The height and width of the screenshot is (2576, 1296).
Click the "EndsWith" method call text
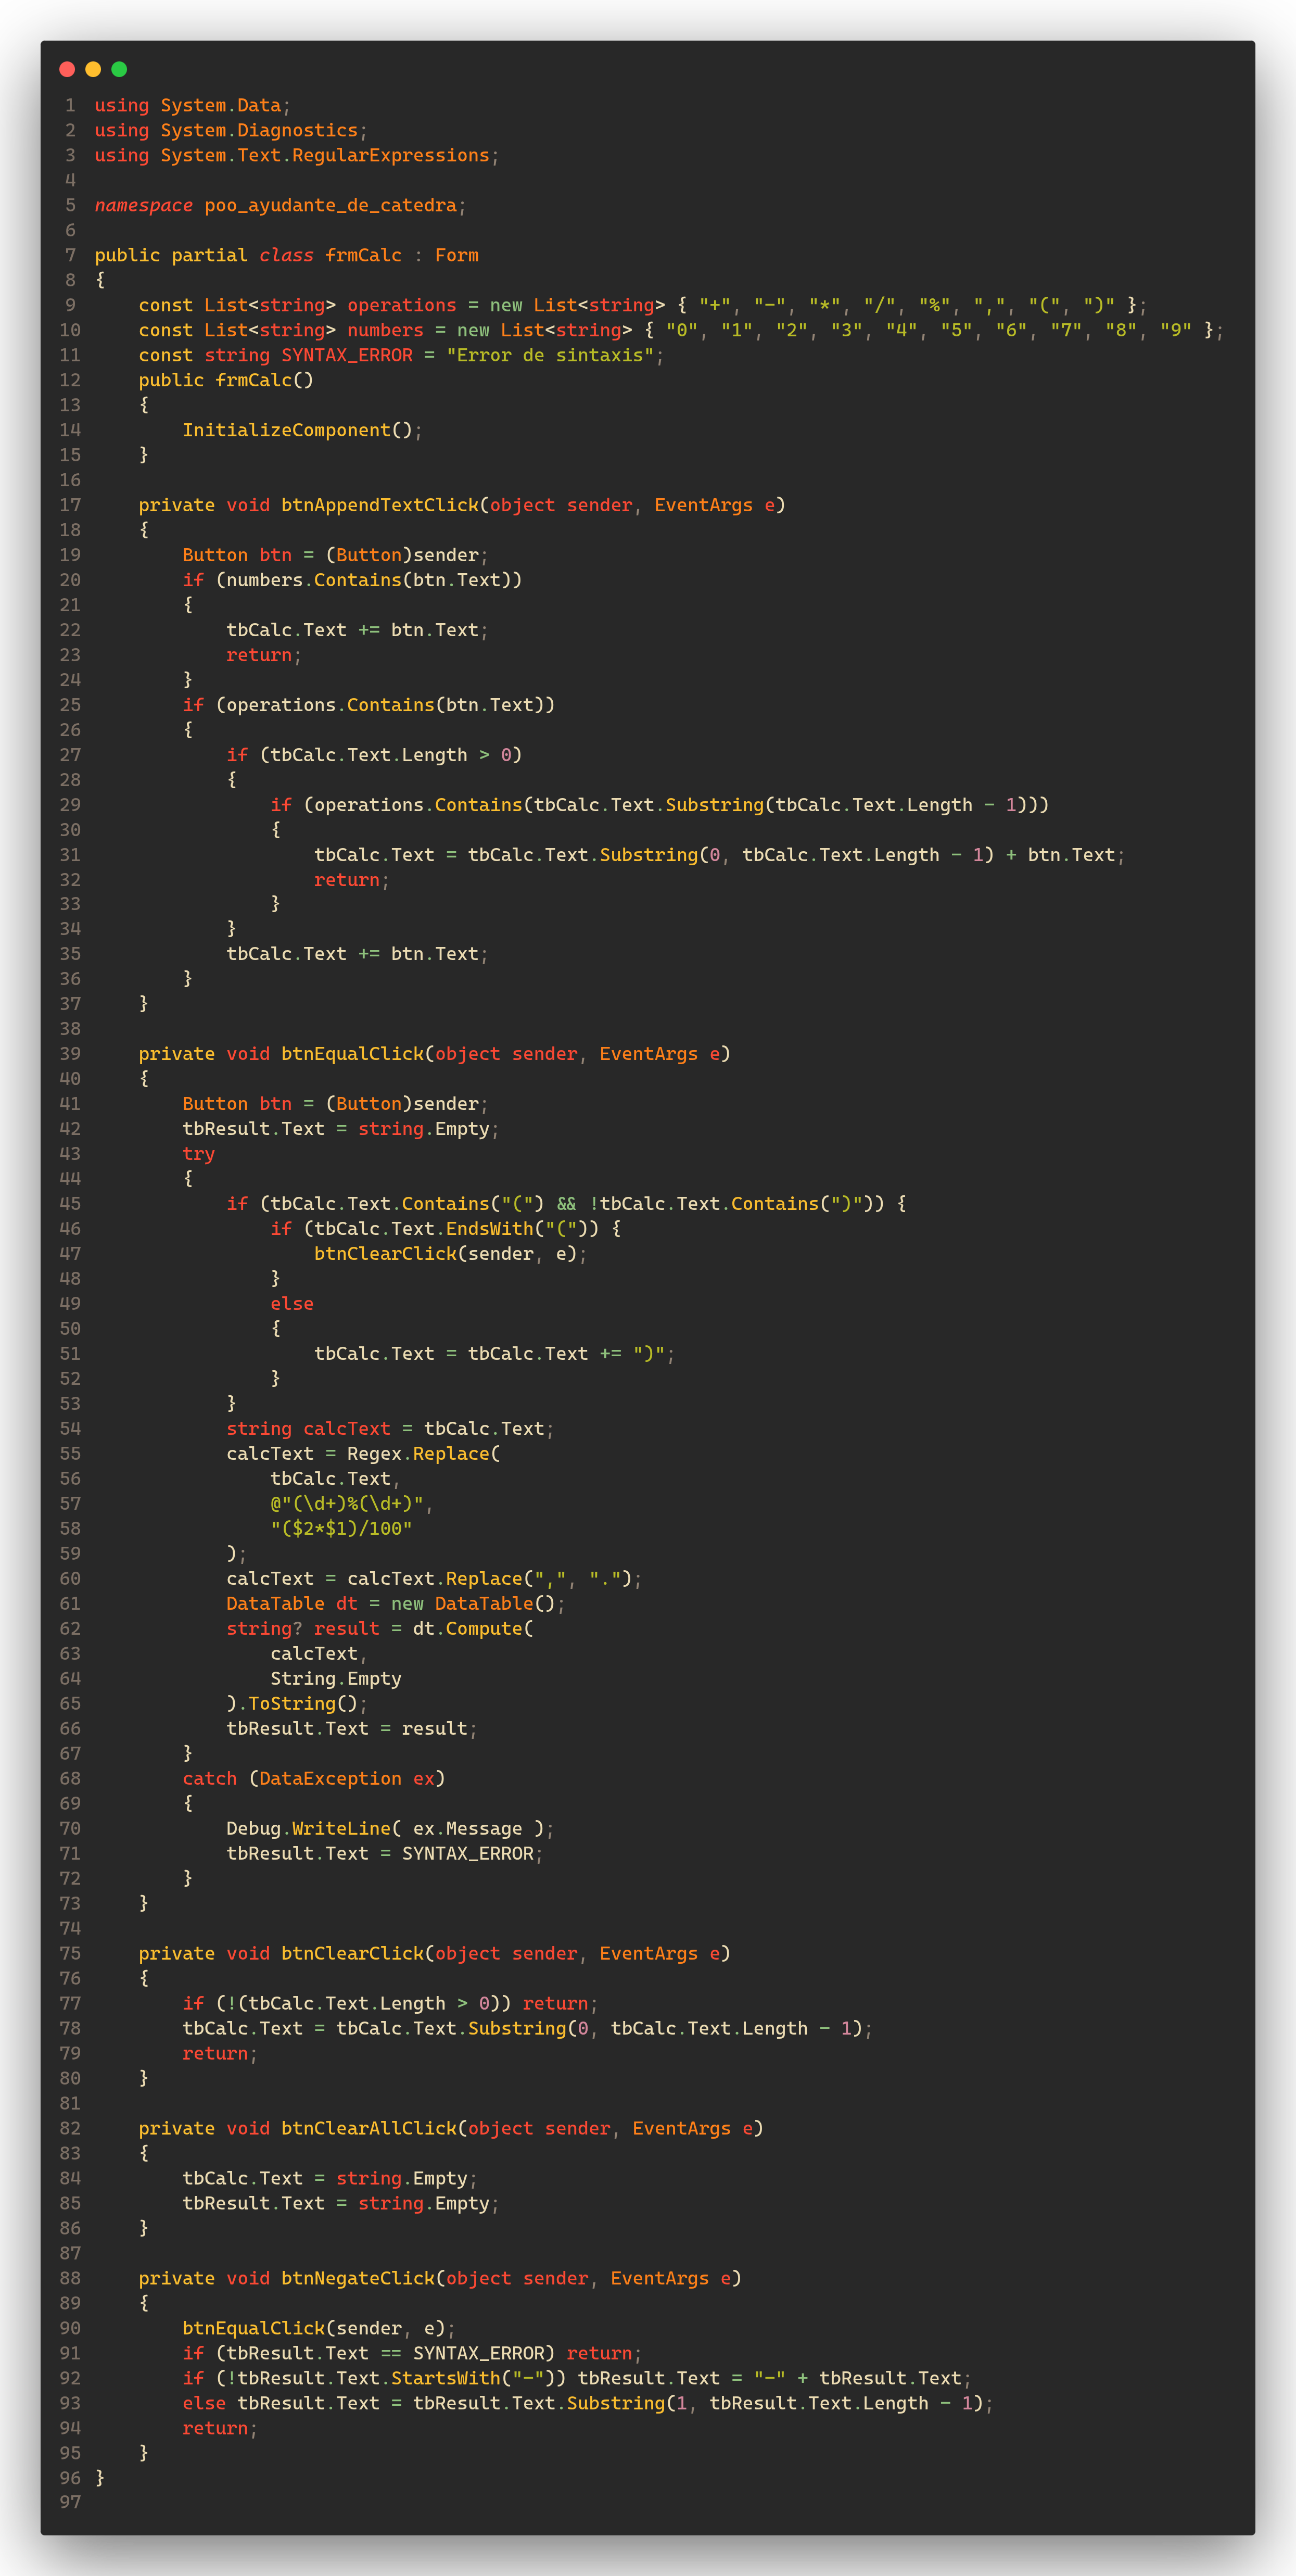490,1229
